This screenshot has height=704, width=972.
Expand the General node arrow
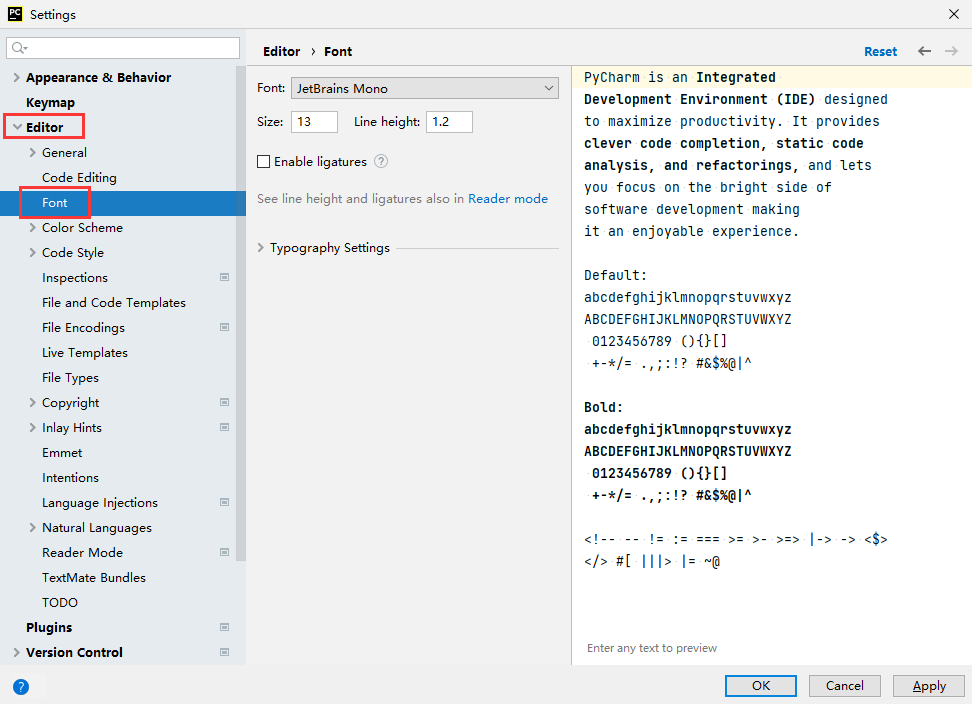[x=32, y=152]
